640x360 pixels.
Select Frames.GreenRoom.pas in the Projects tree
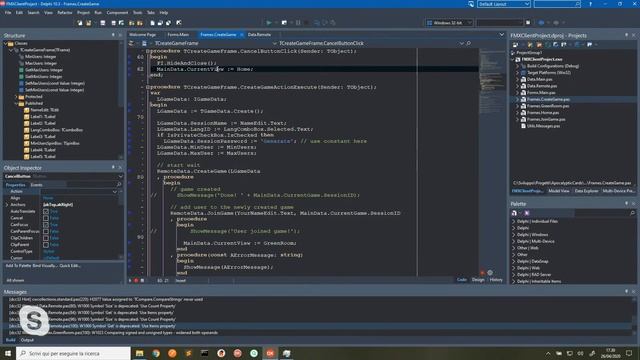(x=548, y=106)
